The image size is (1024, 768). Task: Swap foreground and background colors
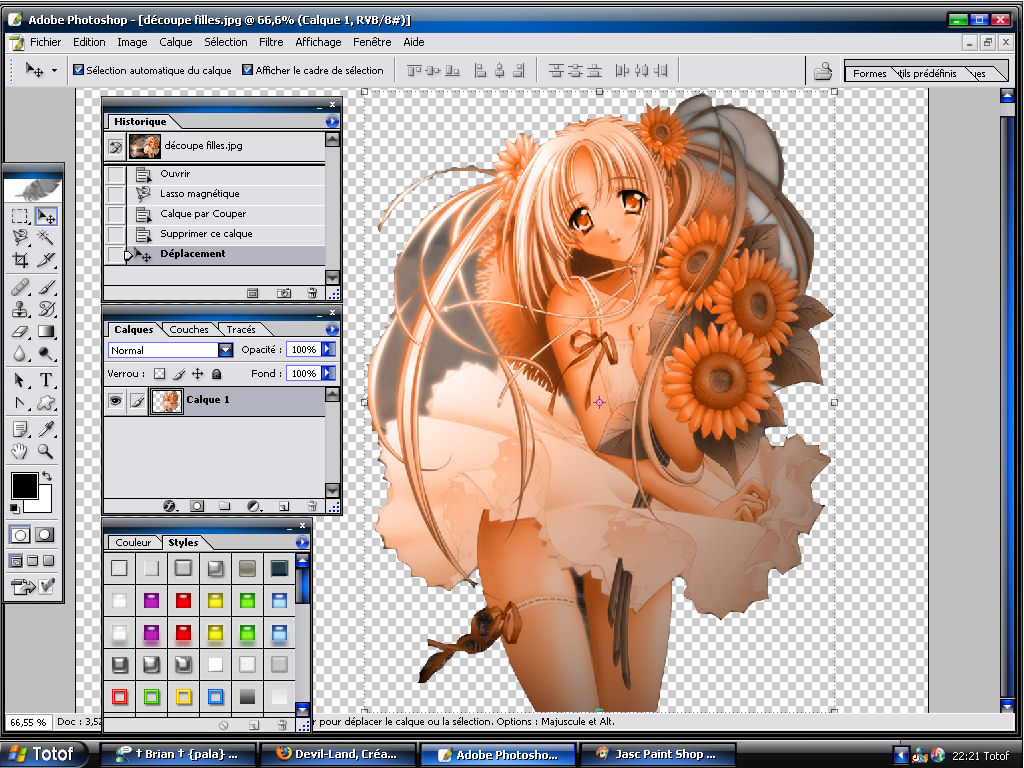(47, 476)
